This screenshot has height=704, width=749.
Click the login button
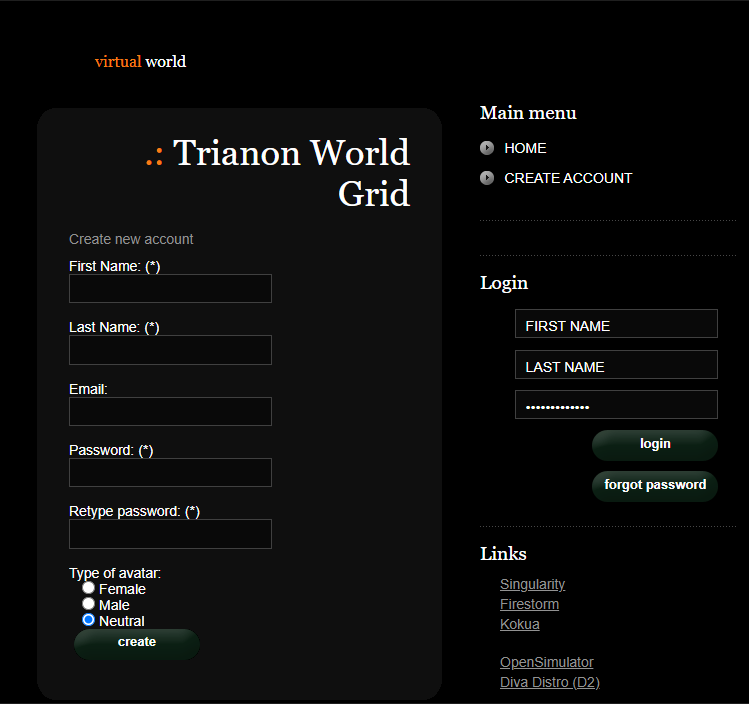654,445
